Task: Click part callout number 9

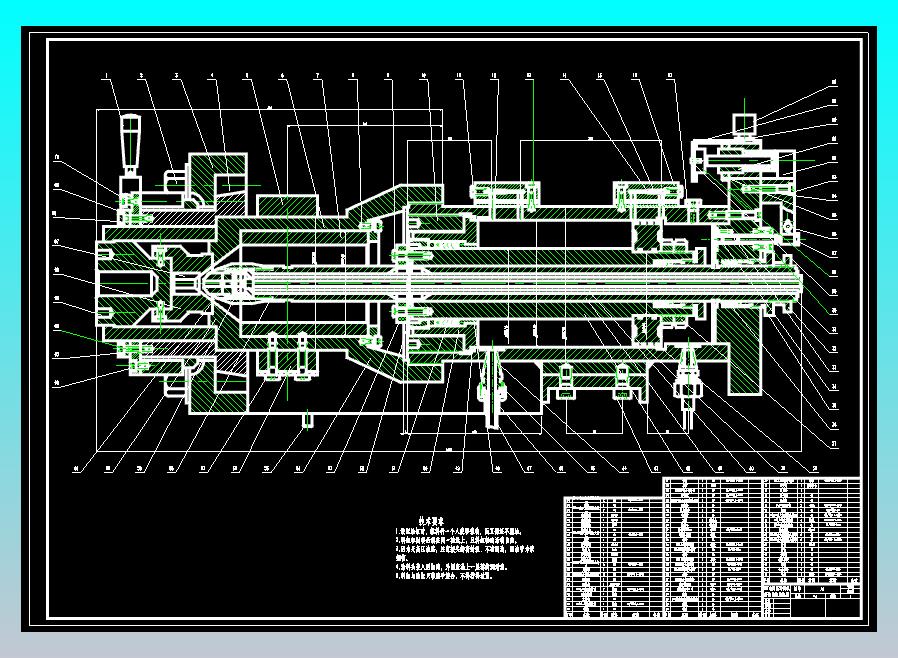Action: point(388,76)
